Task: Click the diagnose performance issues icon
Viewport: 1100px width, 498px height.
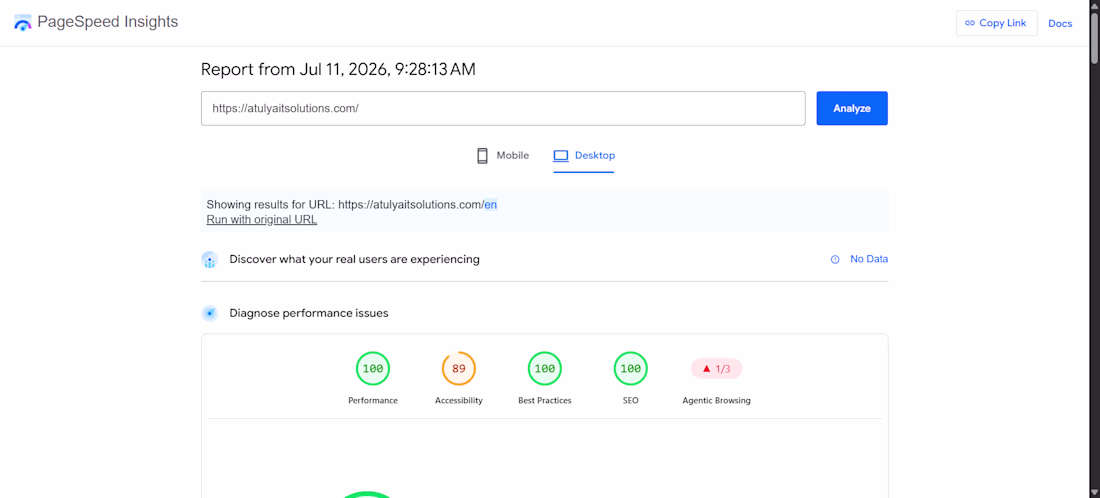Action: (209, 313)
